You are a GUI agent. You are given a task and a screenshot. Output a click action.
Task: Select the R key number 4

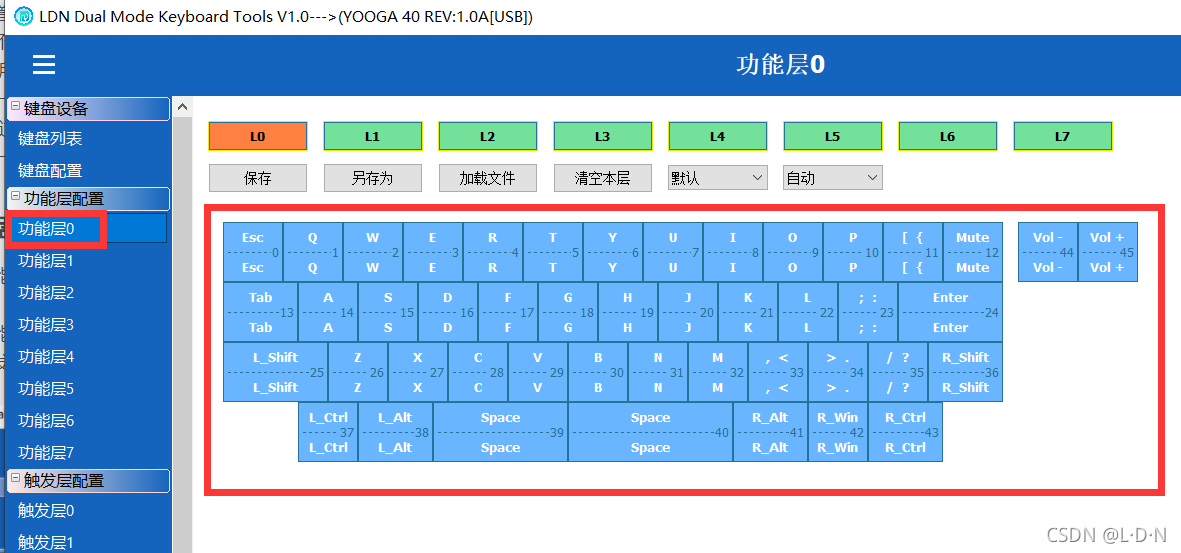pos(493,252)
